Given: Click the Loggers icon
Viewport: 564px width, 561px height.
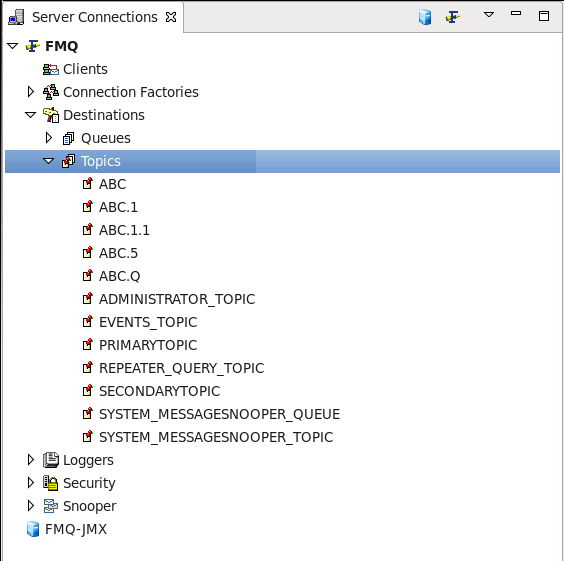Looking at the screenshot, I should pyautogui.click(x=51, y=460).
